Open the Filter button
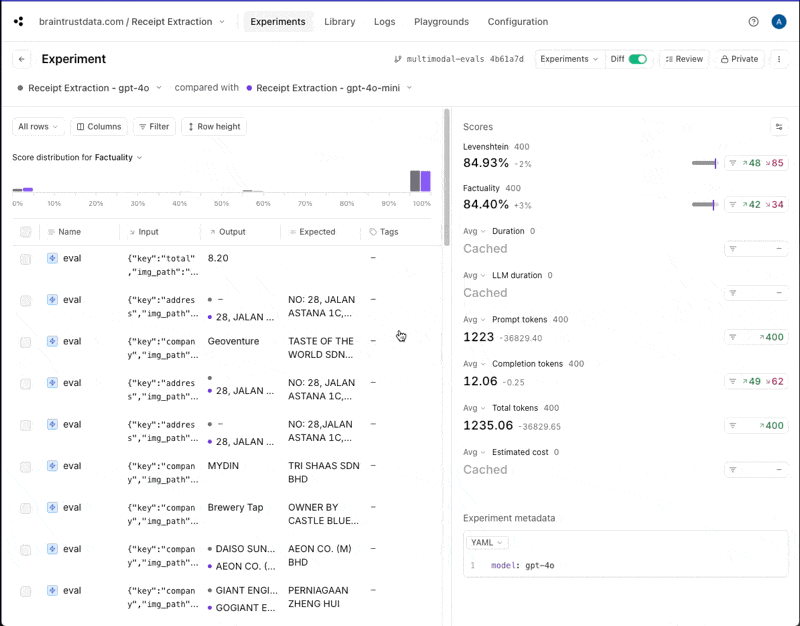800x626 pixels. point(154,127)
